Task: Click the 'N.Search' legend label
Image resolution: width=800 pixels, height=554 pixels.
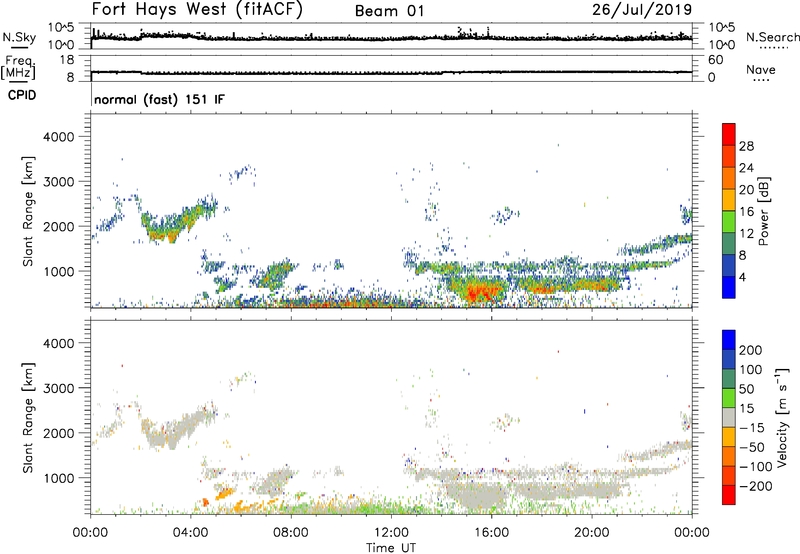Action: pyautogui.click(x=772, y=37)
